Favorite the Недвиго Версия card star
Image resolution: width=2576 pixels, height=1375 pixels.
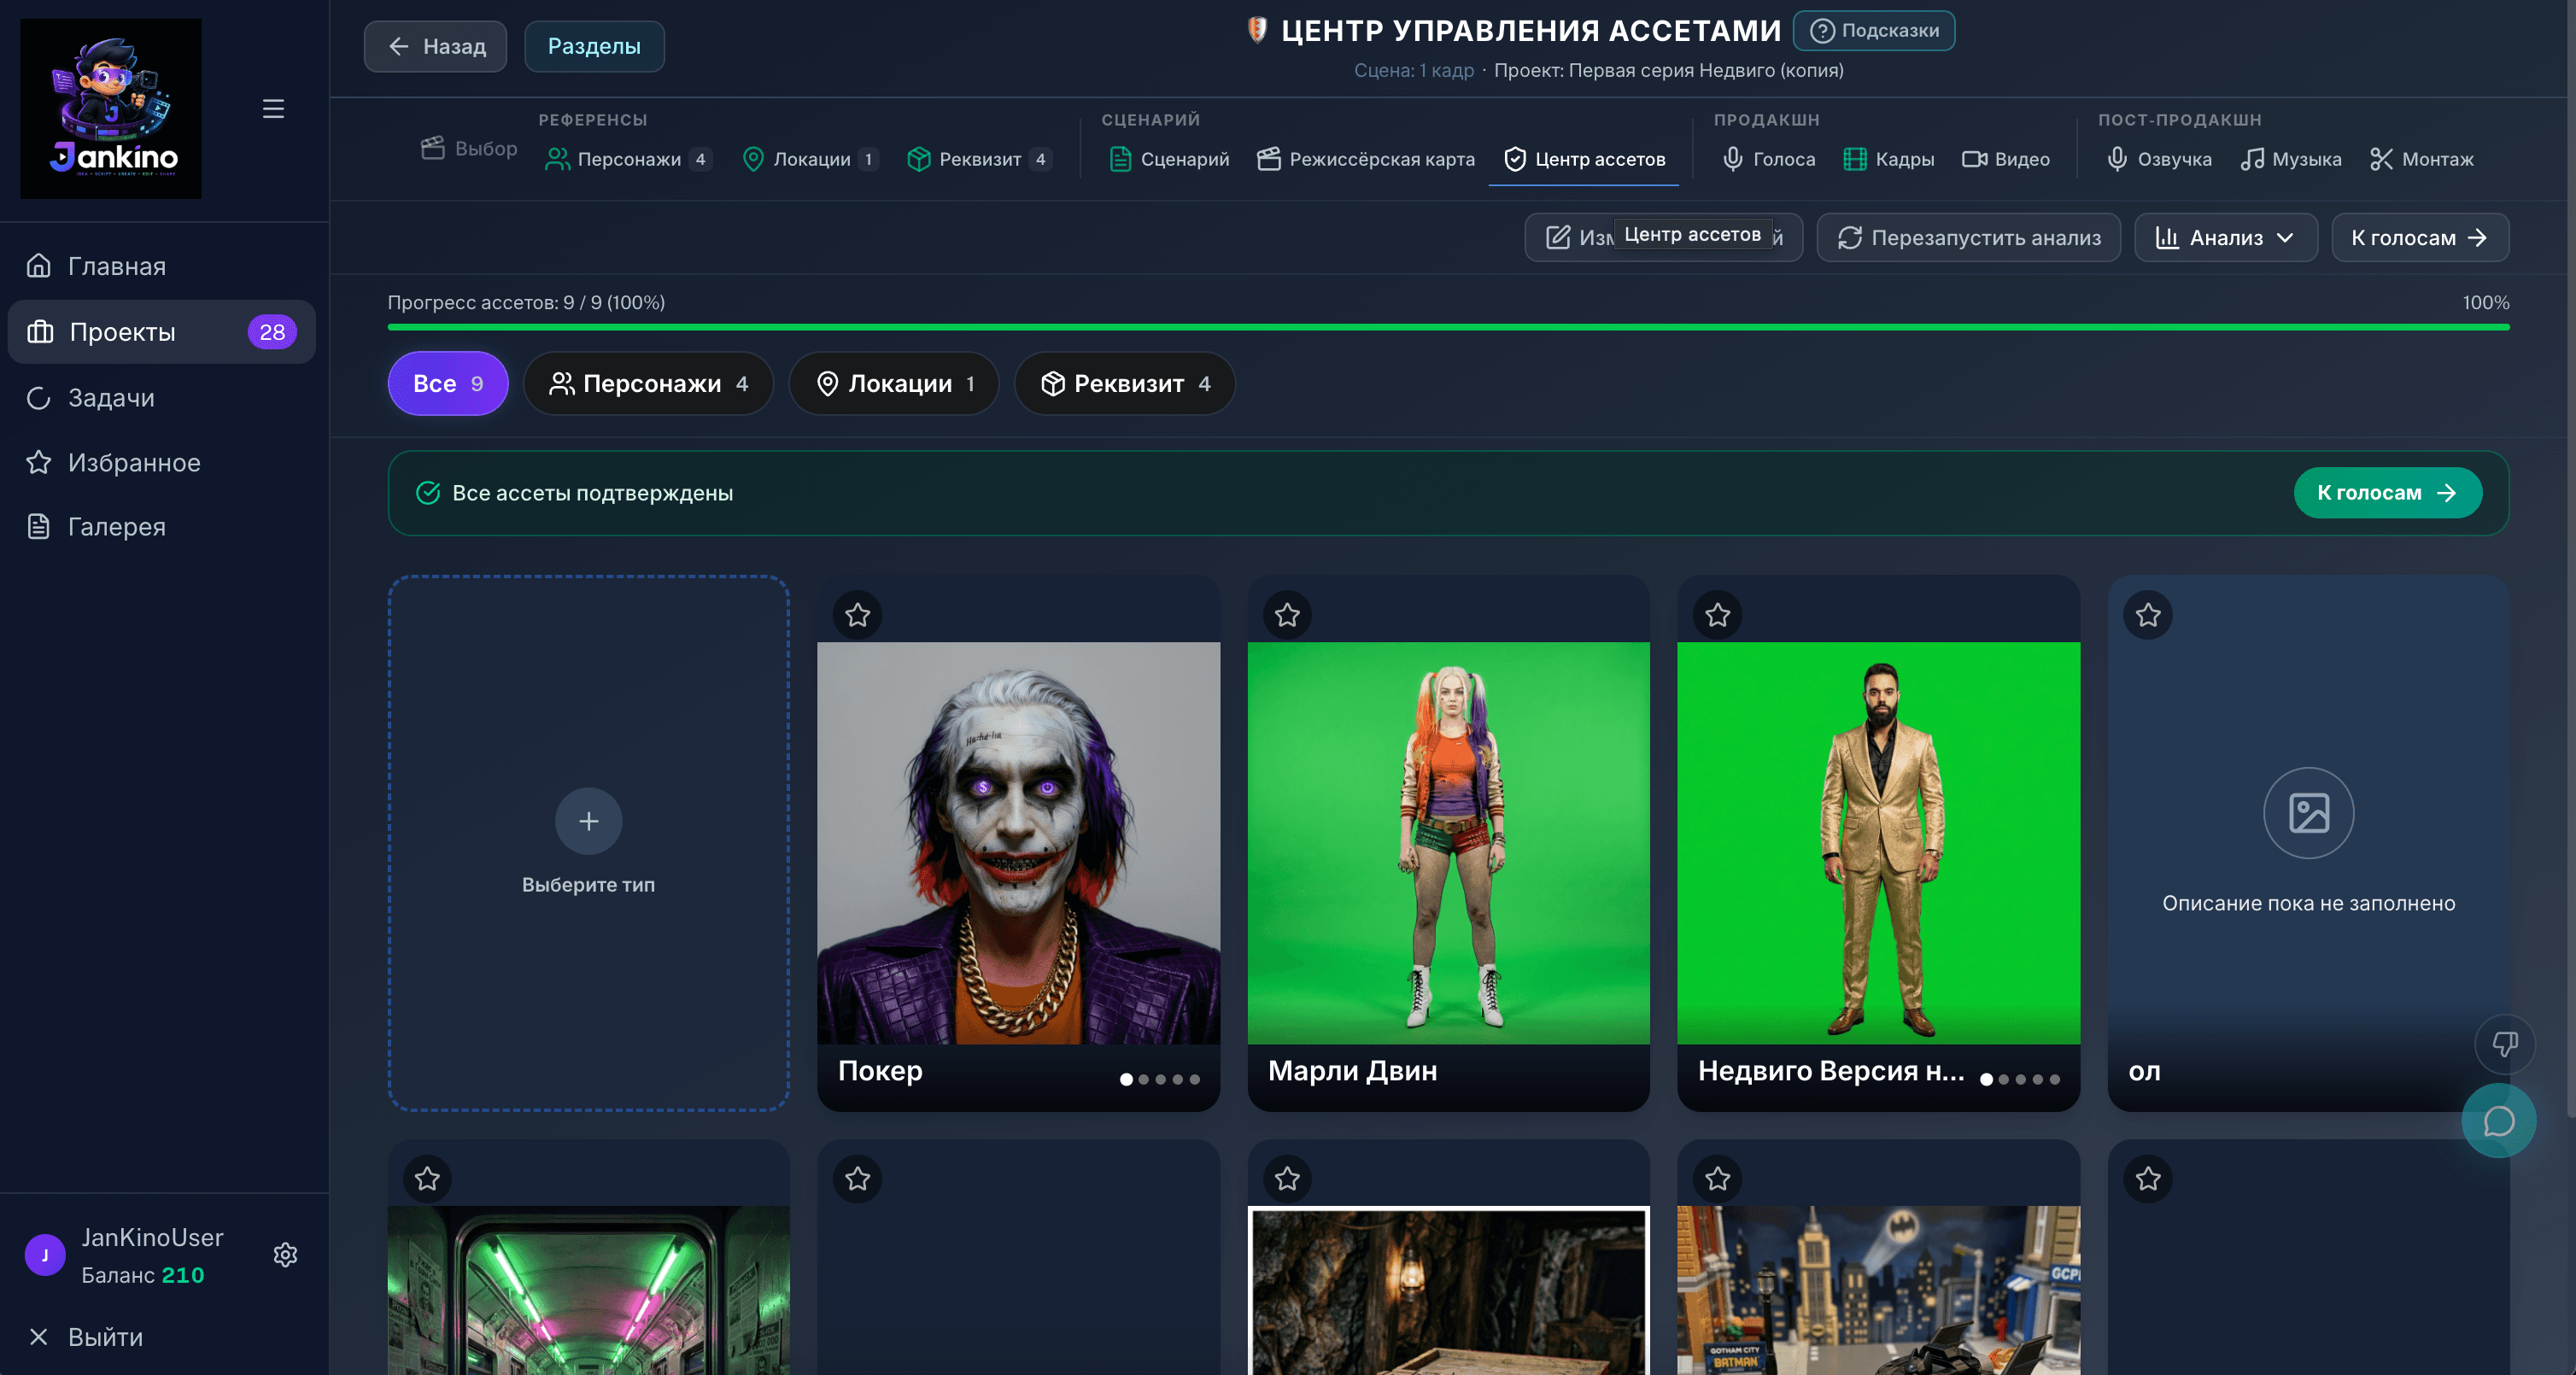coord(1717,614)
